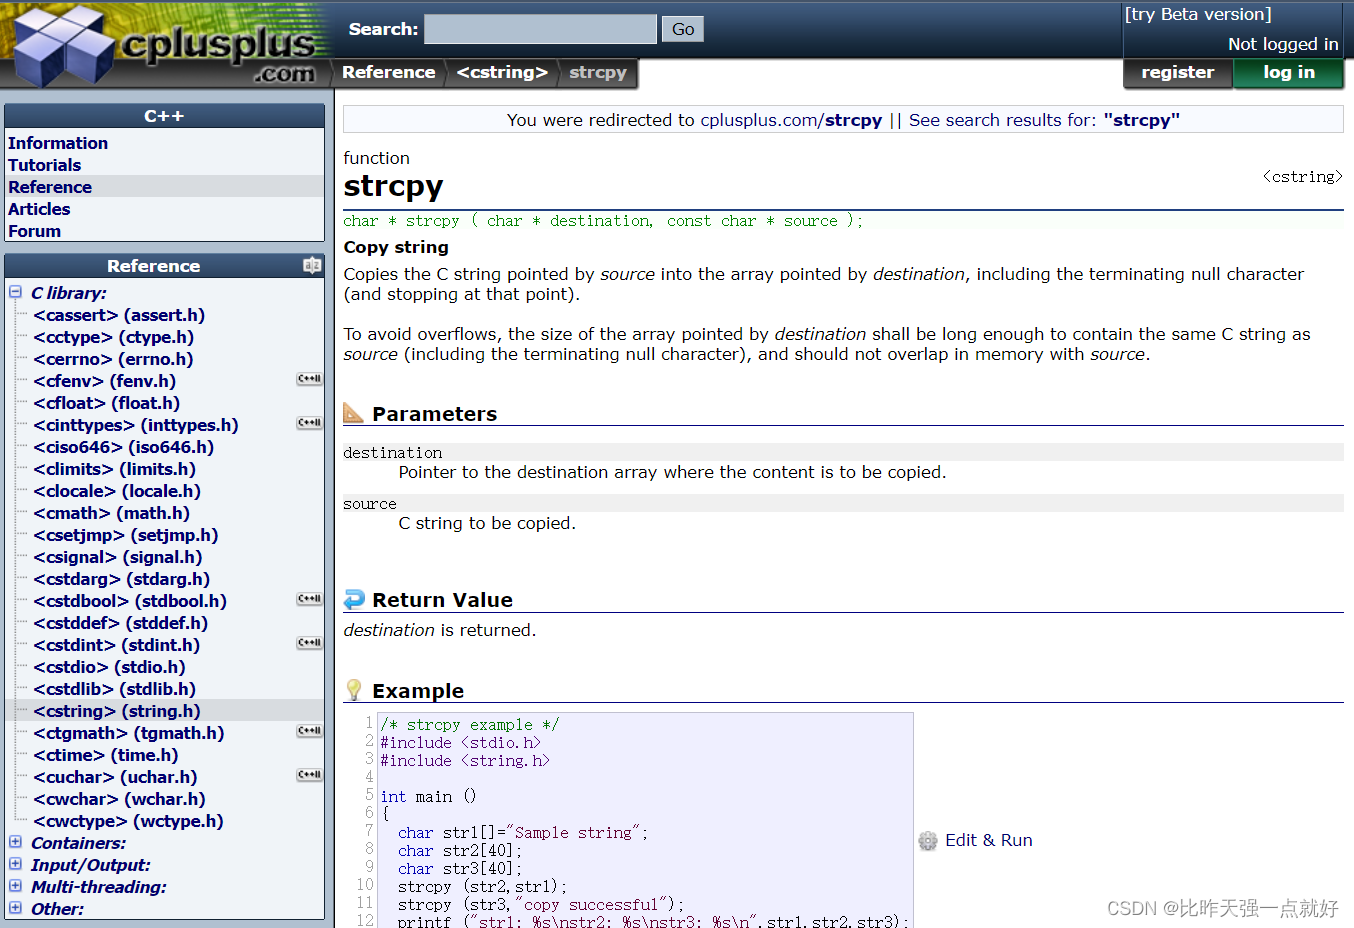Click the "Not logged in" status text

(x=1283, y=44)
